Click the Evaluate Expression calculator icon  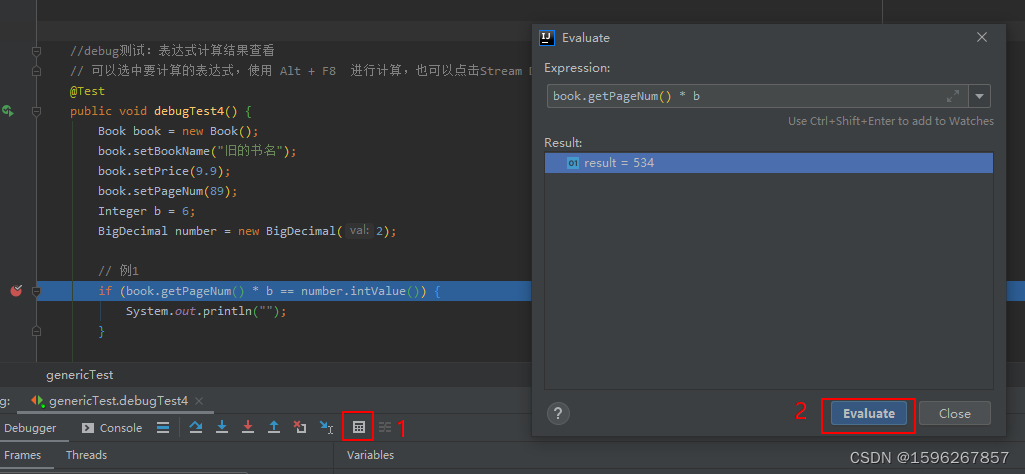358,428
